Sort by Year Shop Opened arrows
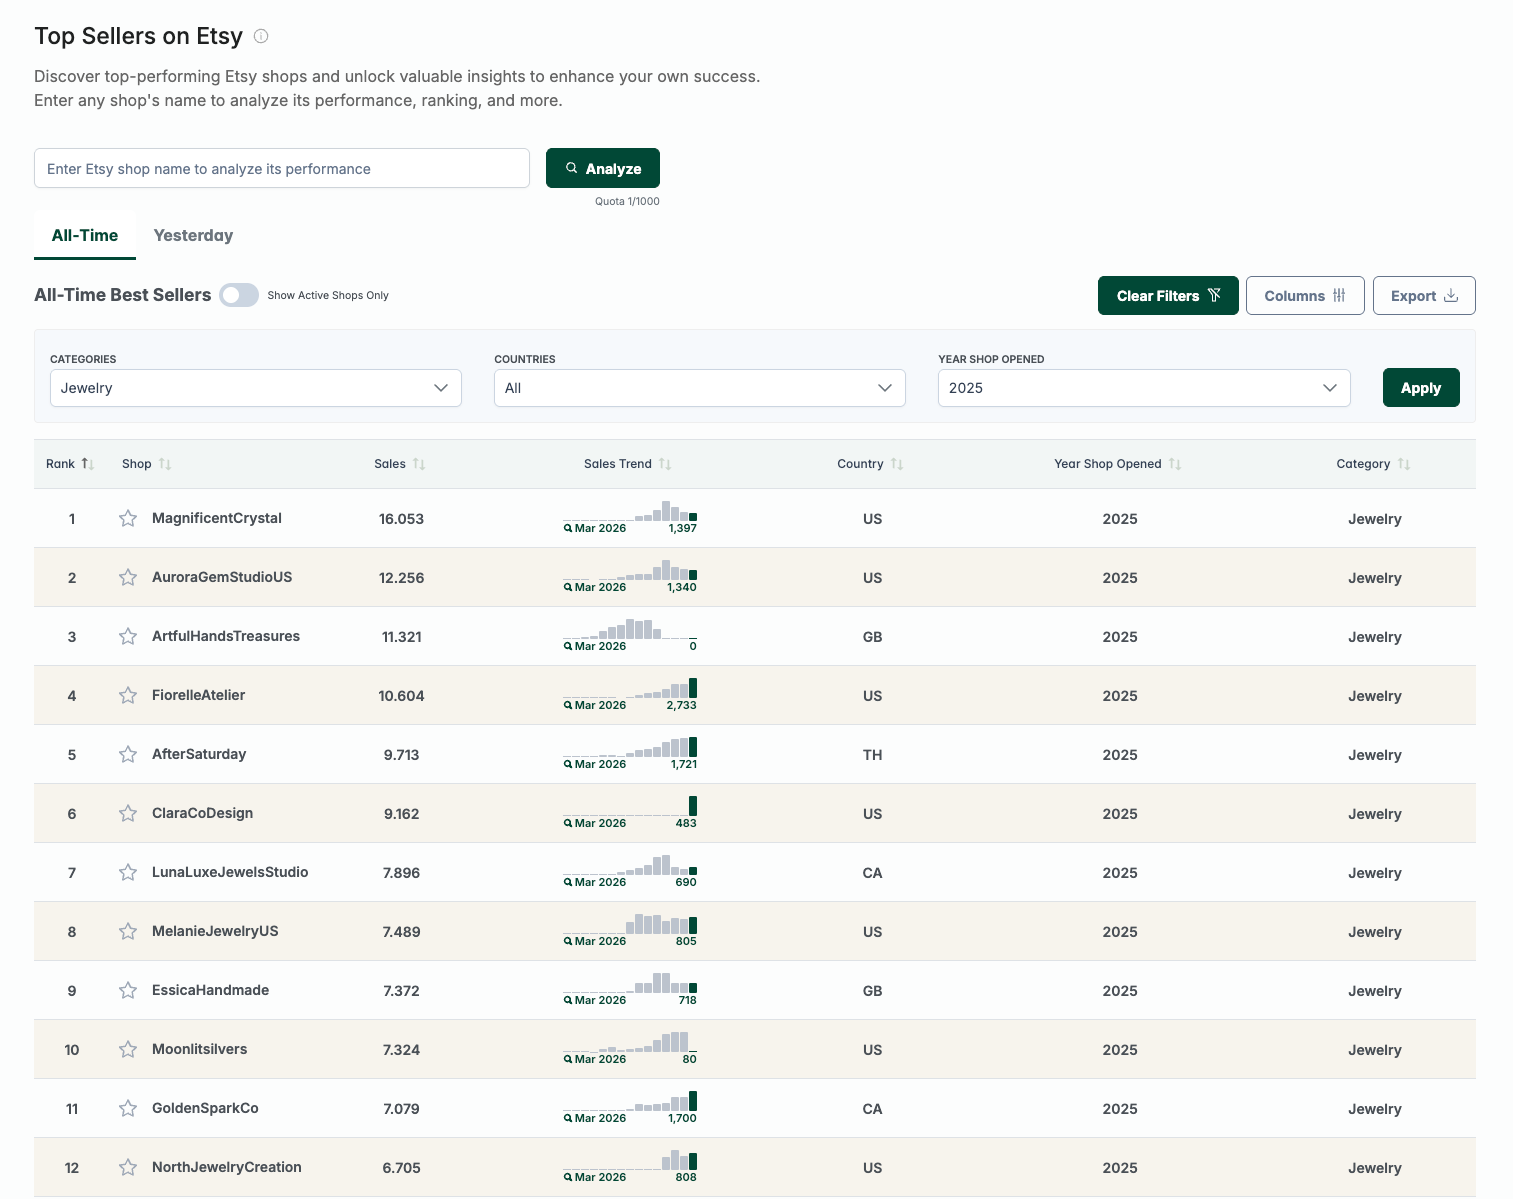The width and height of the screenshot is (1513, 1199). [x=1175, y=464]
